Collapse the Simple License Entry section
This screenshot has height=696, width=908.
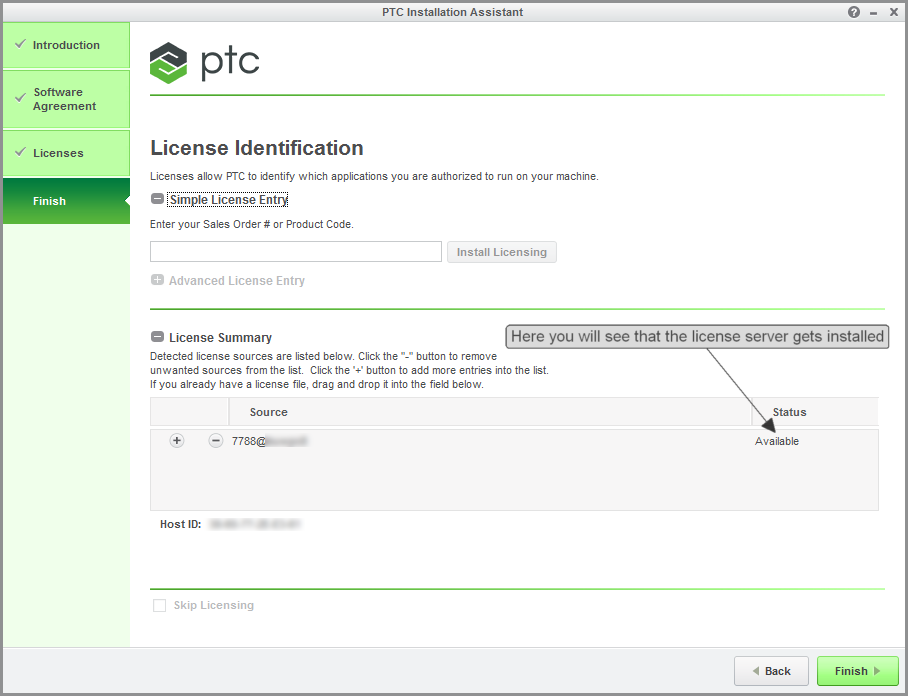pyautogui.click(x=157, y=199)
